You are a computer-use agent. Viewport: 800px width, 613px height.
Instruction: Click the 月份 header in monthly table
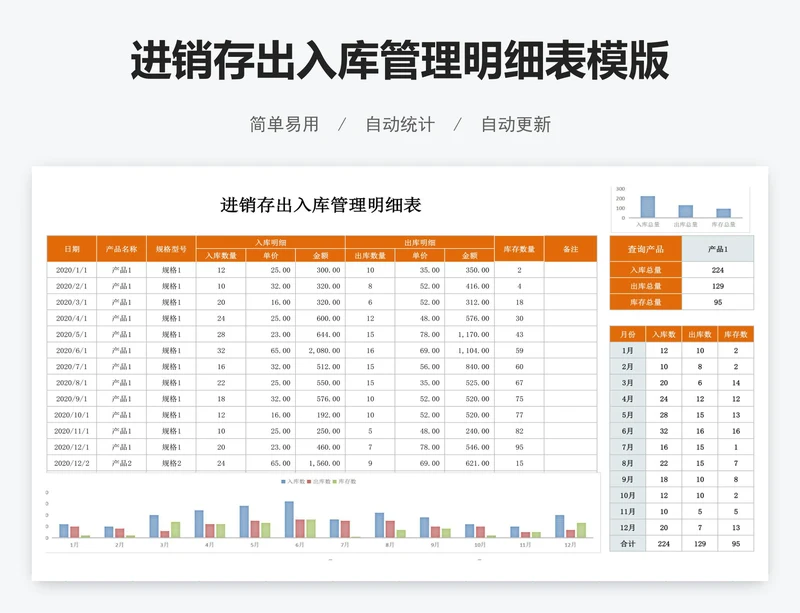pos(628,334)
